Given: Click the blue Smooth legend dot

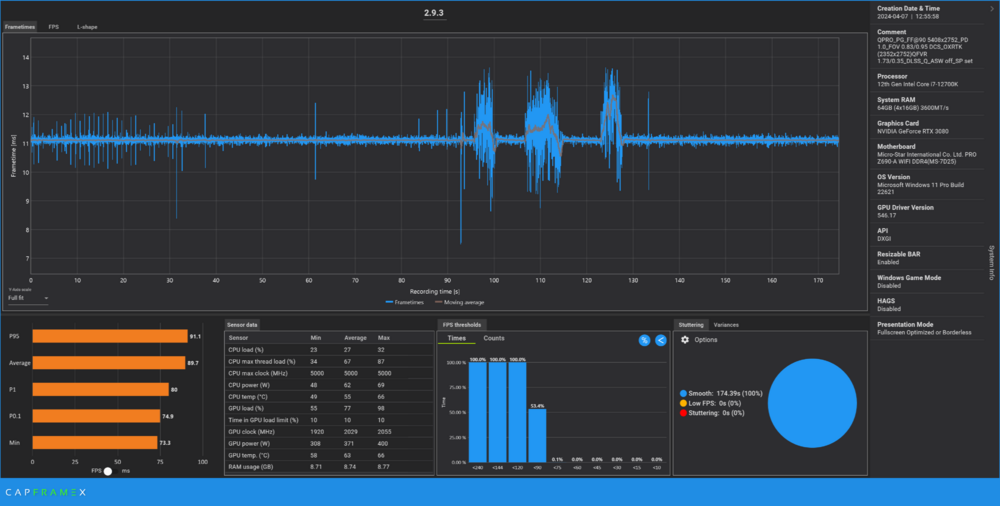Looking at the screenshot, I should (683, 394).
